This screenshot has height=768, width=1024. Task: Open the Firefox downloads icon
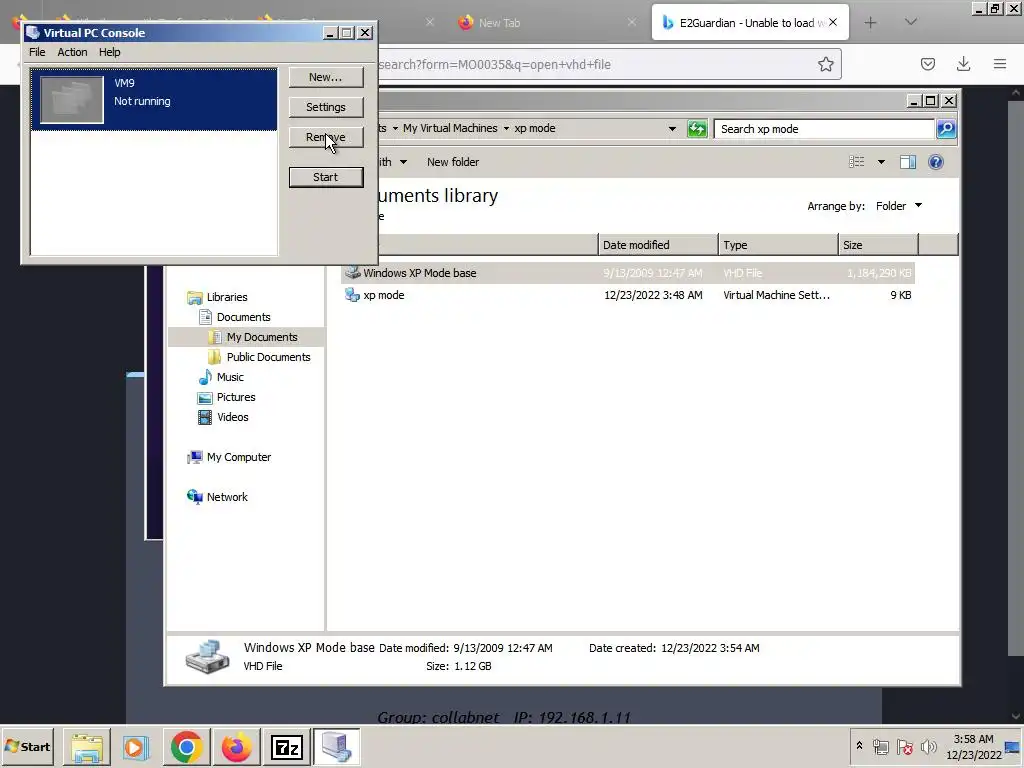point(963,64)
